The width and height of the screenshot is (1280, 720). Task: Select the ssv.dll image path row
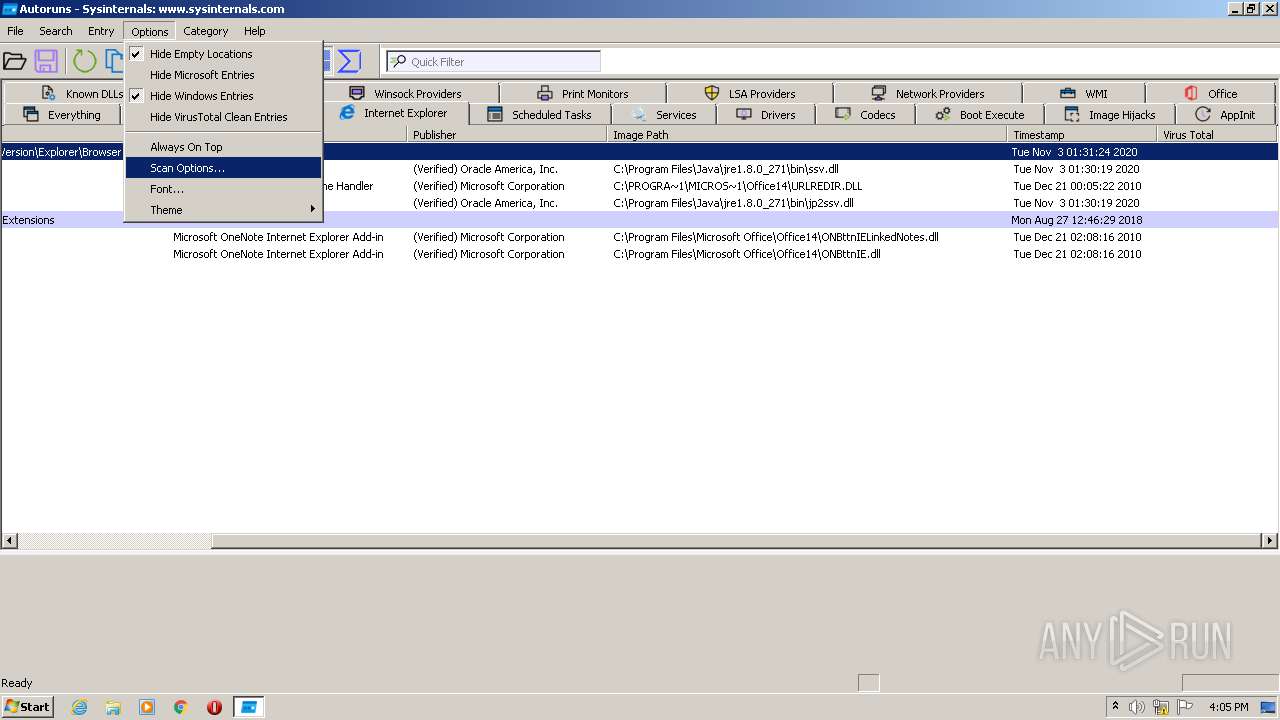click(639, 169)
